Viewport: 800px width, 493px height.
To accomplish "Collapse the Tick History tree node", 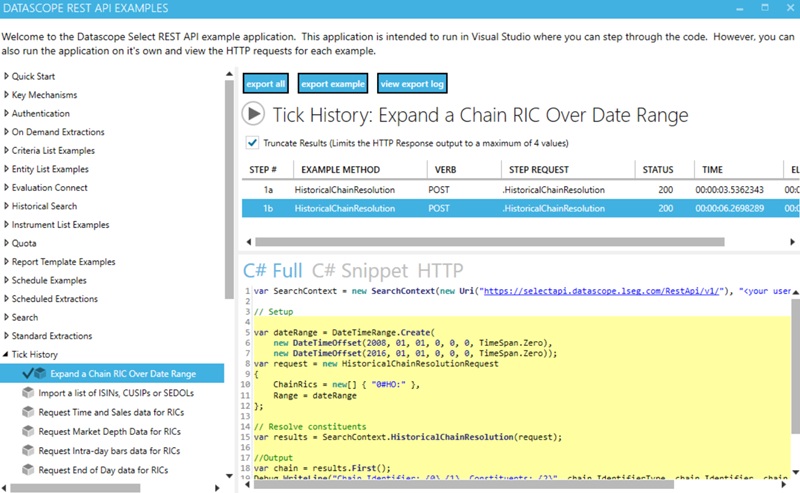I will coord(6,354).
